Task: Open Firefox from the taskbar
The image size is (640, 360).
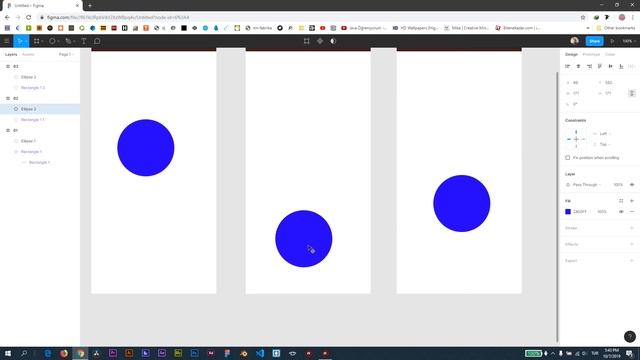Action: click(x=64, y=353)
